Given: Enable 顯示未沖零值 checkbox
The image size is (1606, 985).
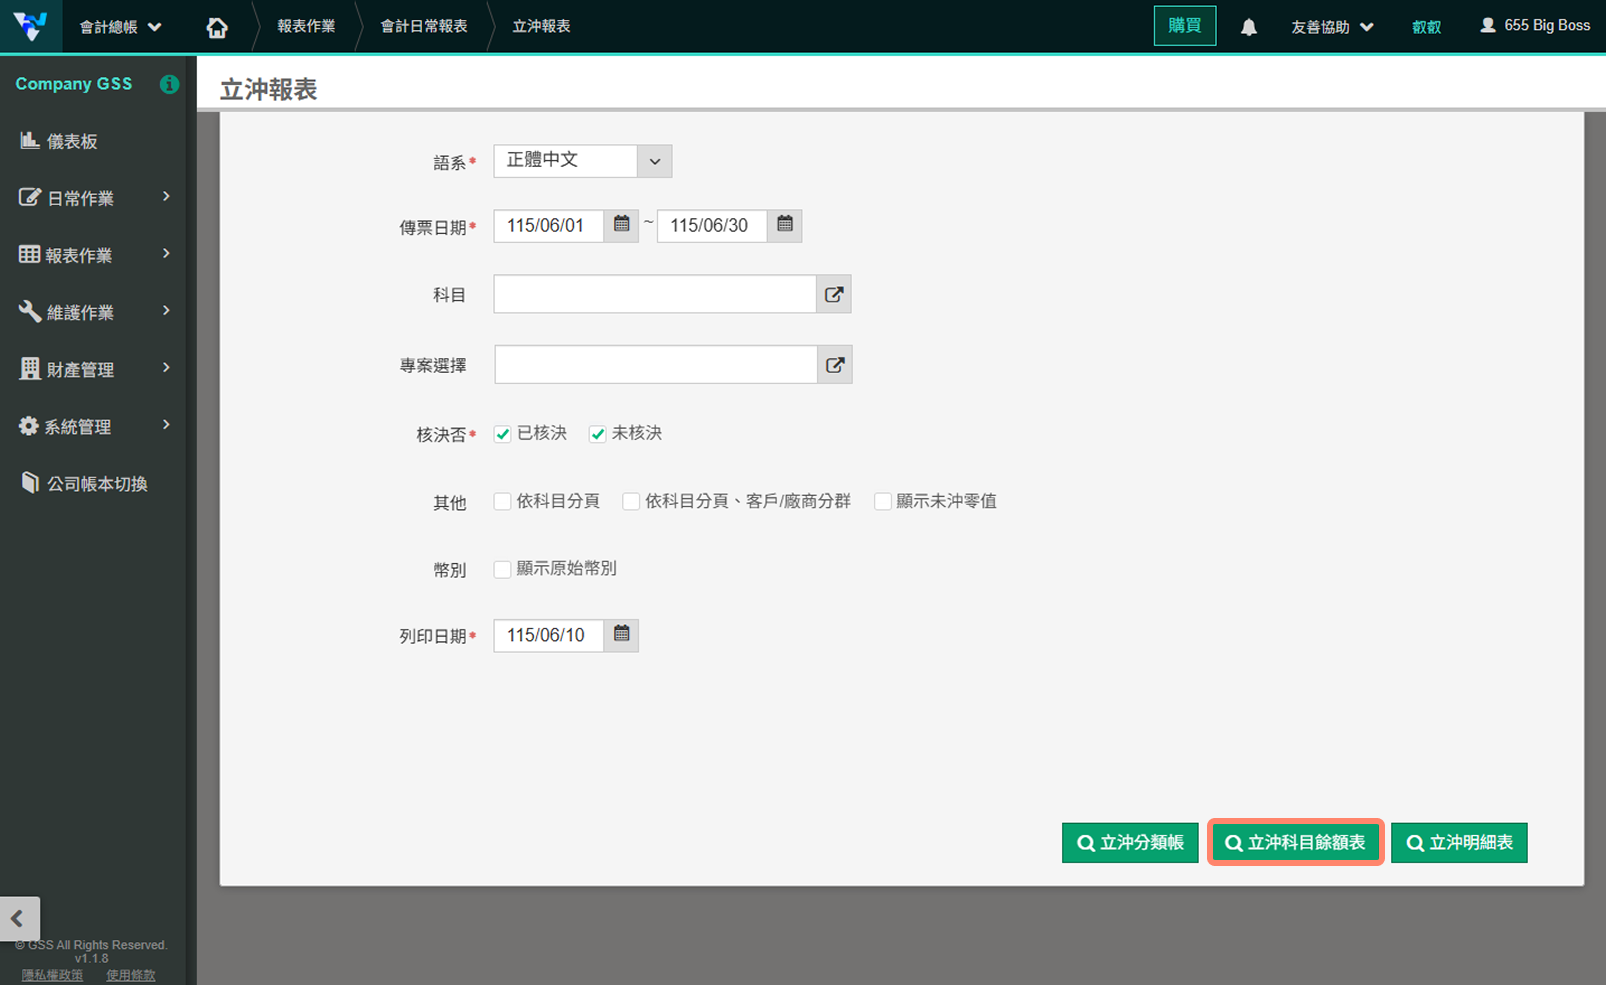Looking at the screenshot, I should (883, 501).
